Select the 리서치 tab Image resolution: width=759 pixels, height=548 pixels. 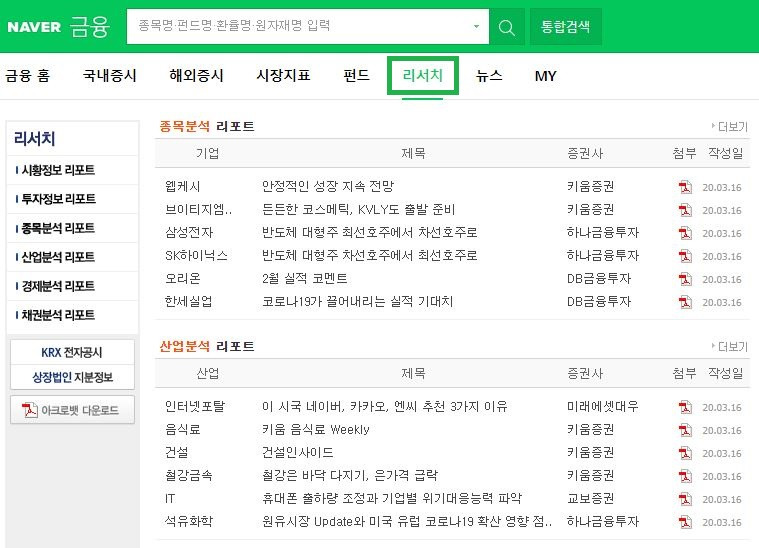(423, 76)
